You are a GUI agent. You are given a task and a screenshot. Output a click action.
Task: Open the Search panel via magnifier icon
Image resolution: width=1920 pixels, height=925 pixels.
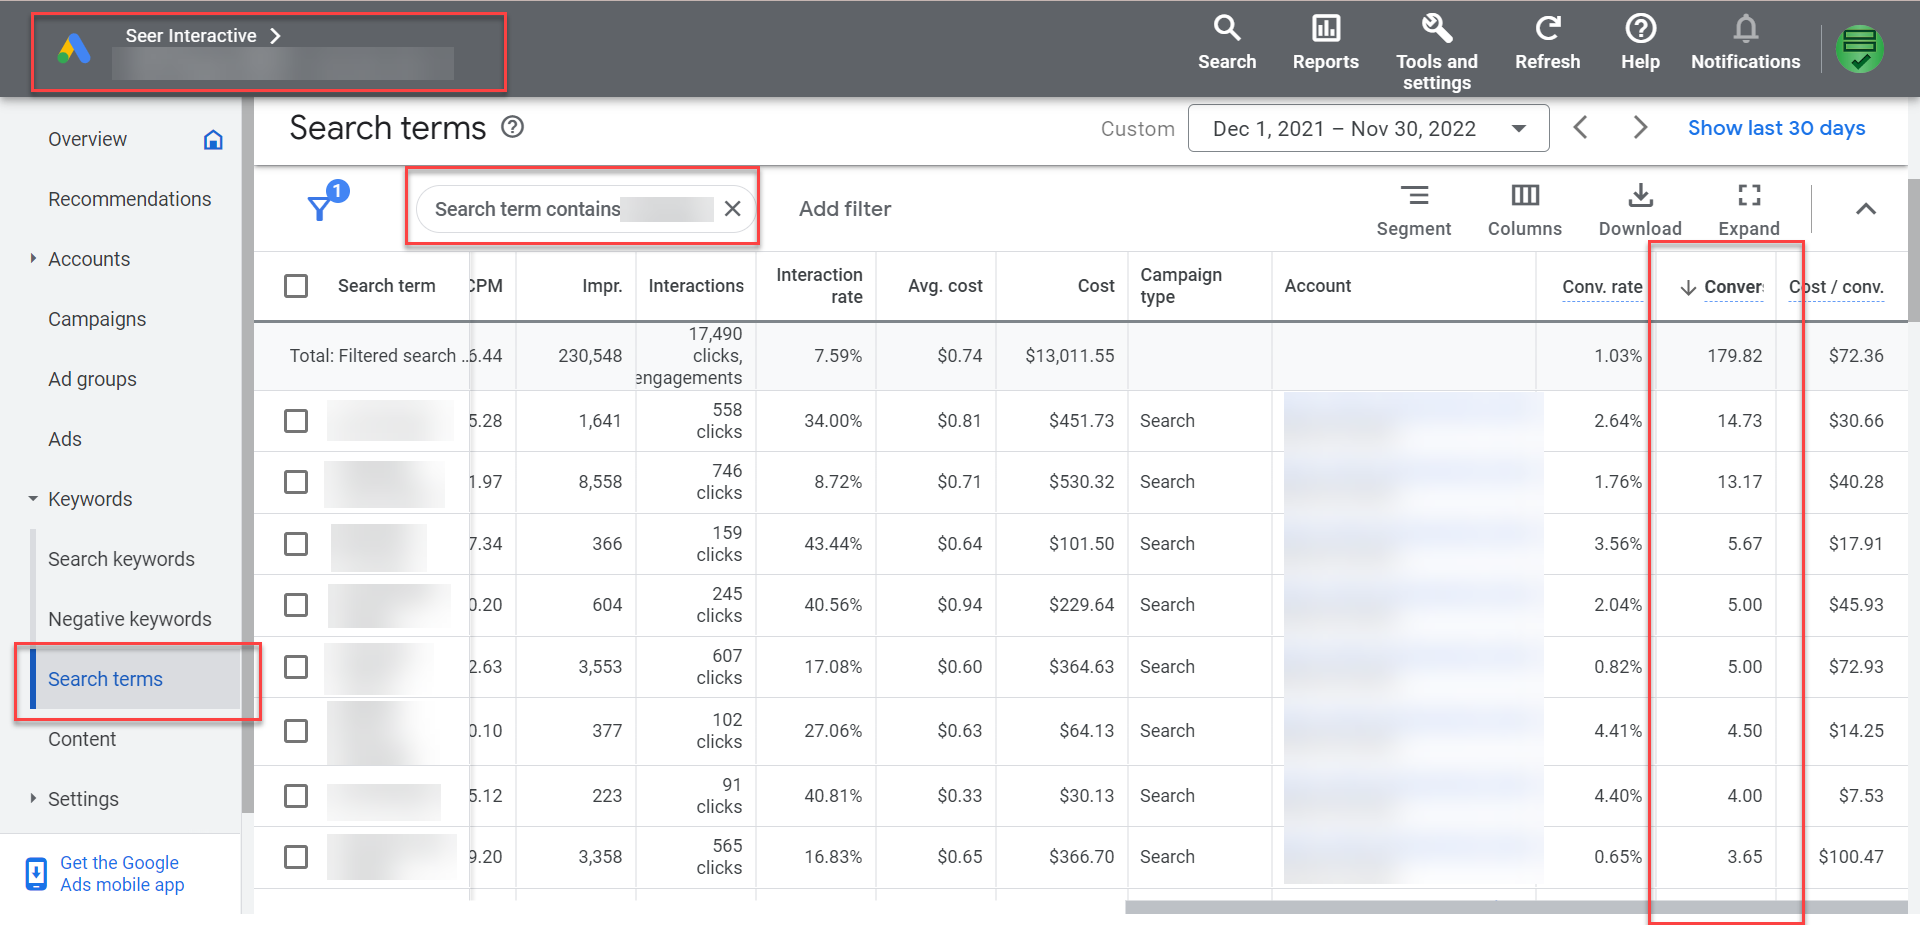point(1227,30)
